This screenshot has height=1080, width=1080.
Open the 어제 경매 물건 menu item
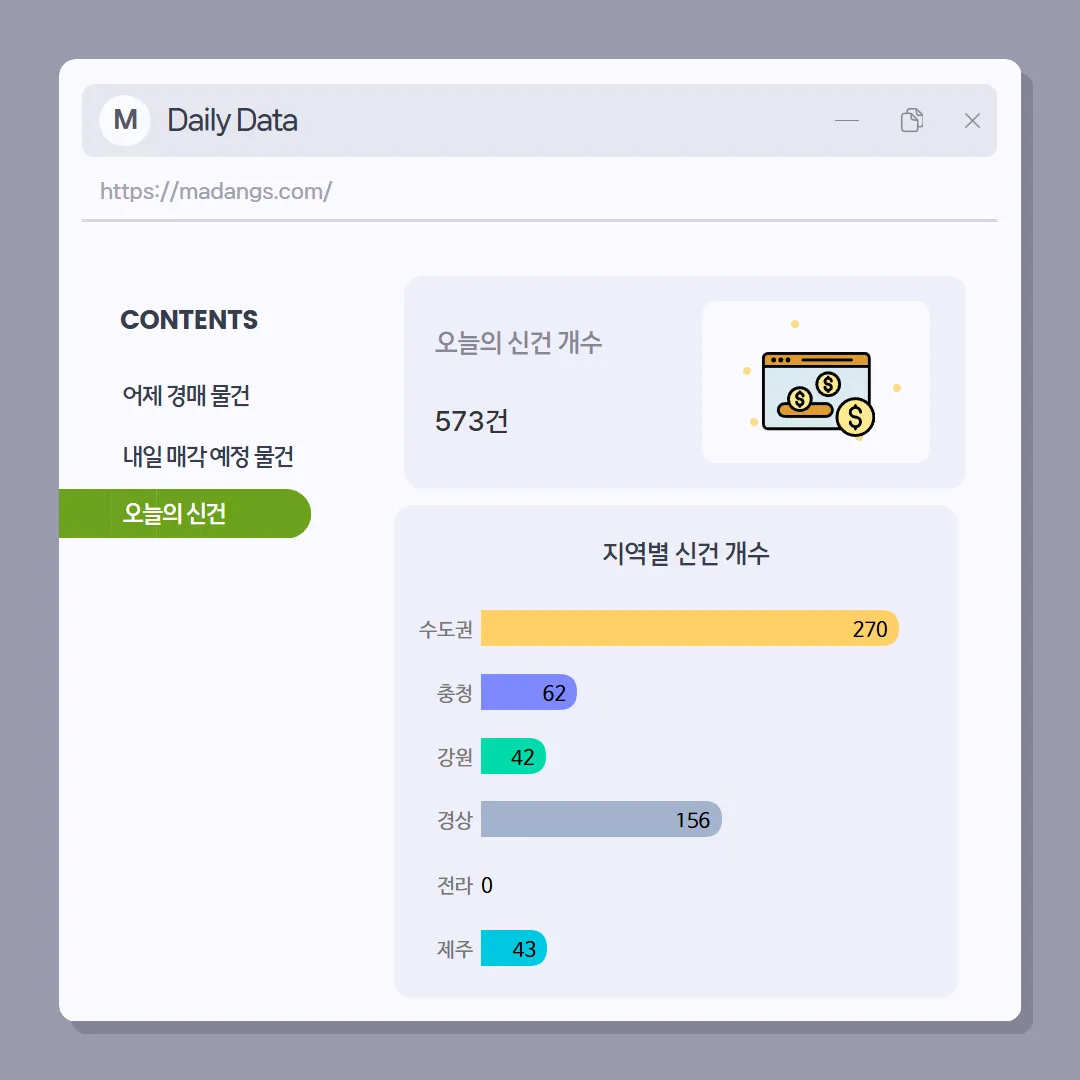186,395
